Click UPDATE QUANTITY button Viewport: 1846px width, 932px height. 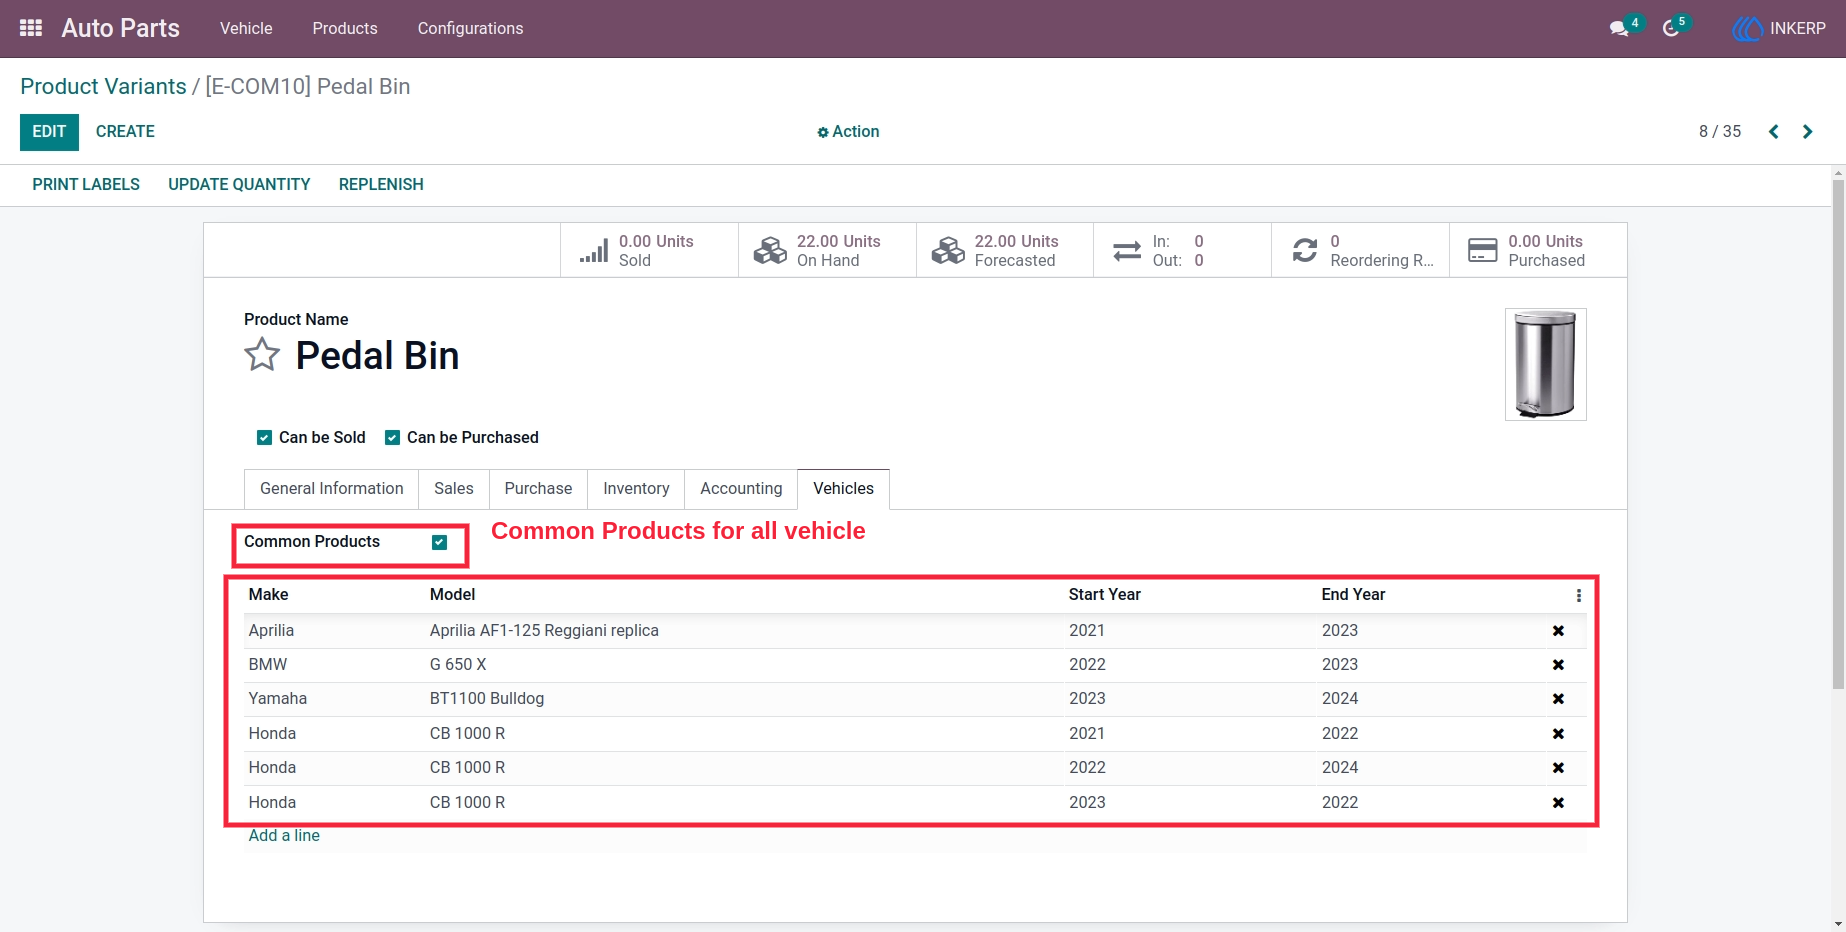[x=239, y=185]
